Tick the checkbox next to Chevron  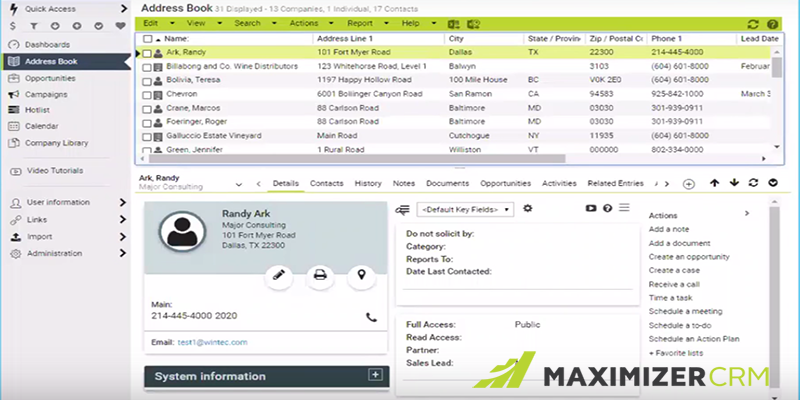pyautogui.click(x=147, y=94)
